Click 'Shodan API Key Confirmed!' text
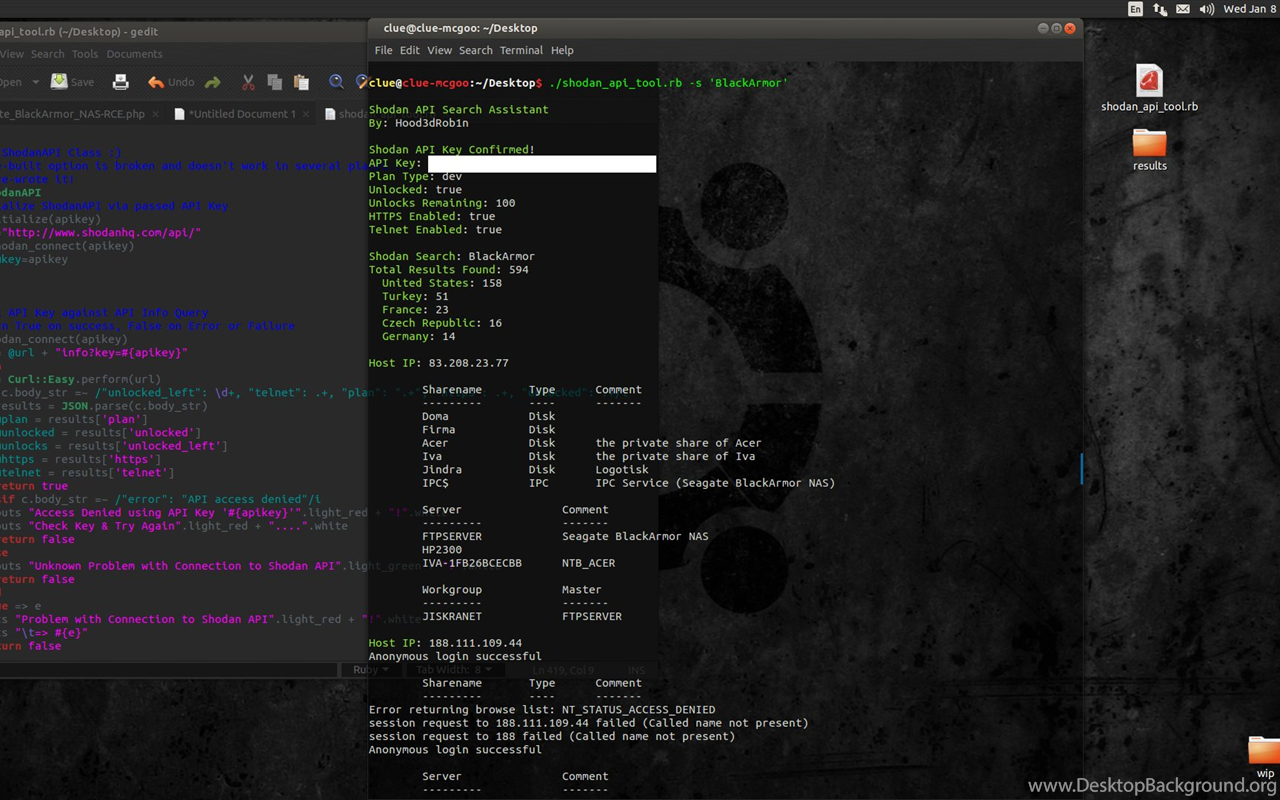 pos(452,150)
